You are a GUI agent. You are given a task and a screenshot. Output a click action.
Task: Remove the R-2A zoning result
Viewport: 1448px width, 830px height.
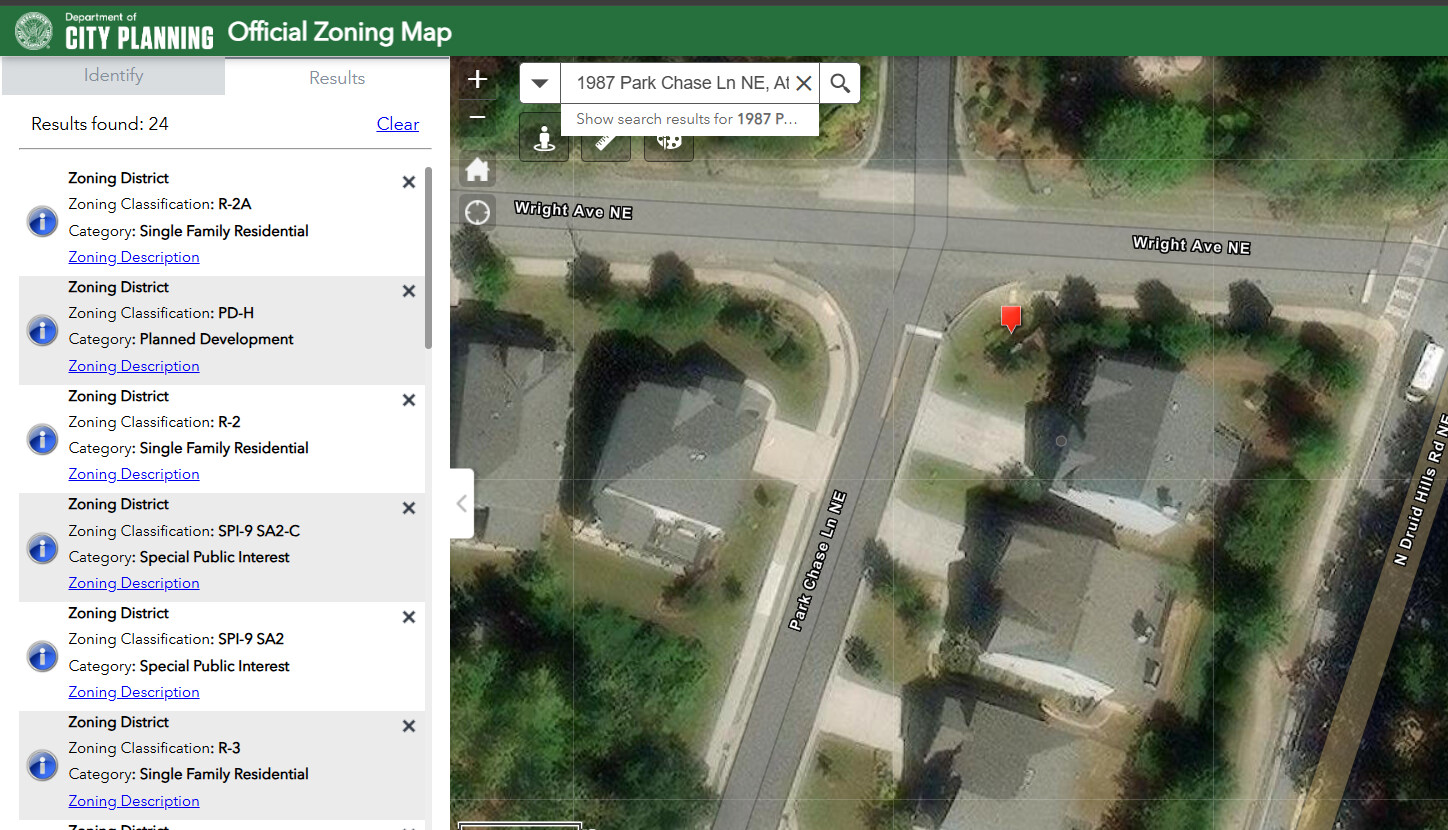(408, 182)
